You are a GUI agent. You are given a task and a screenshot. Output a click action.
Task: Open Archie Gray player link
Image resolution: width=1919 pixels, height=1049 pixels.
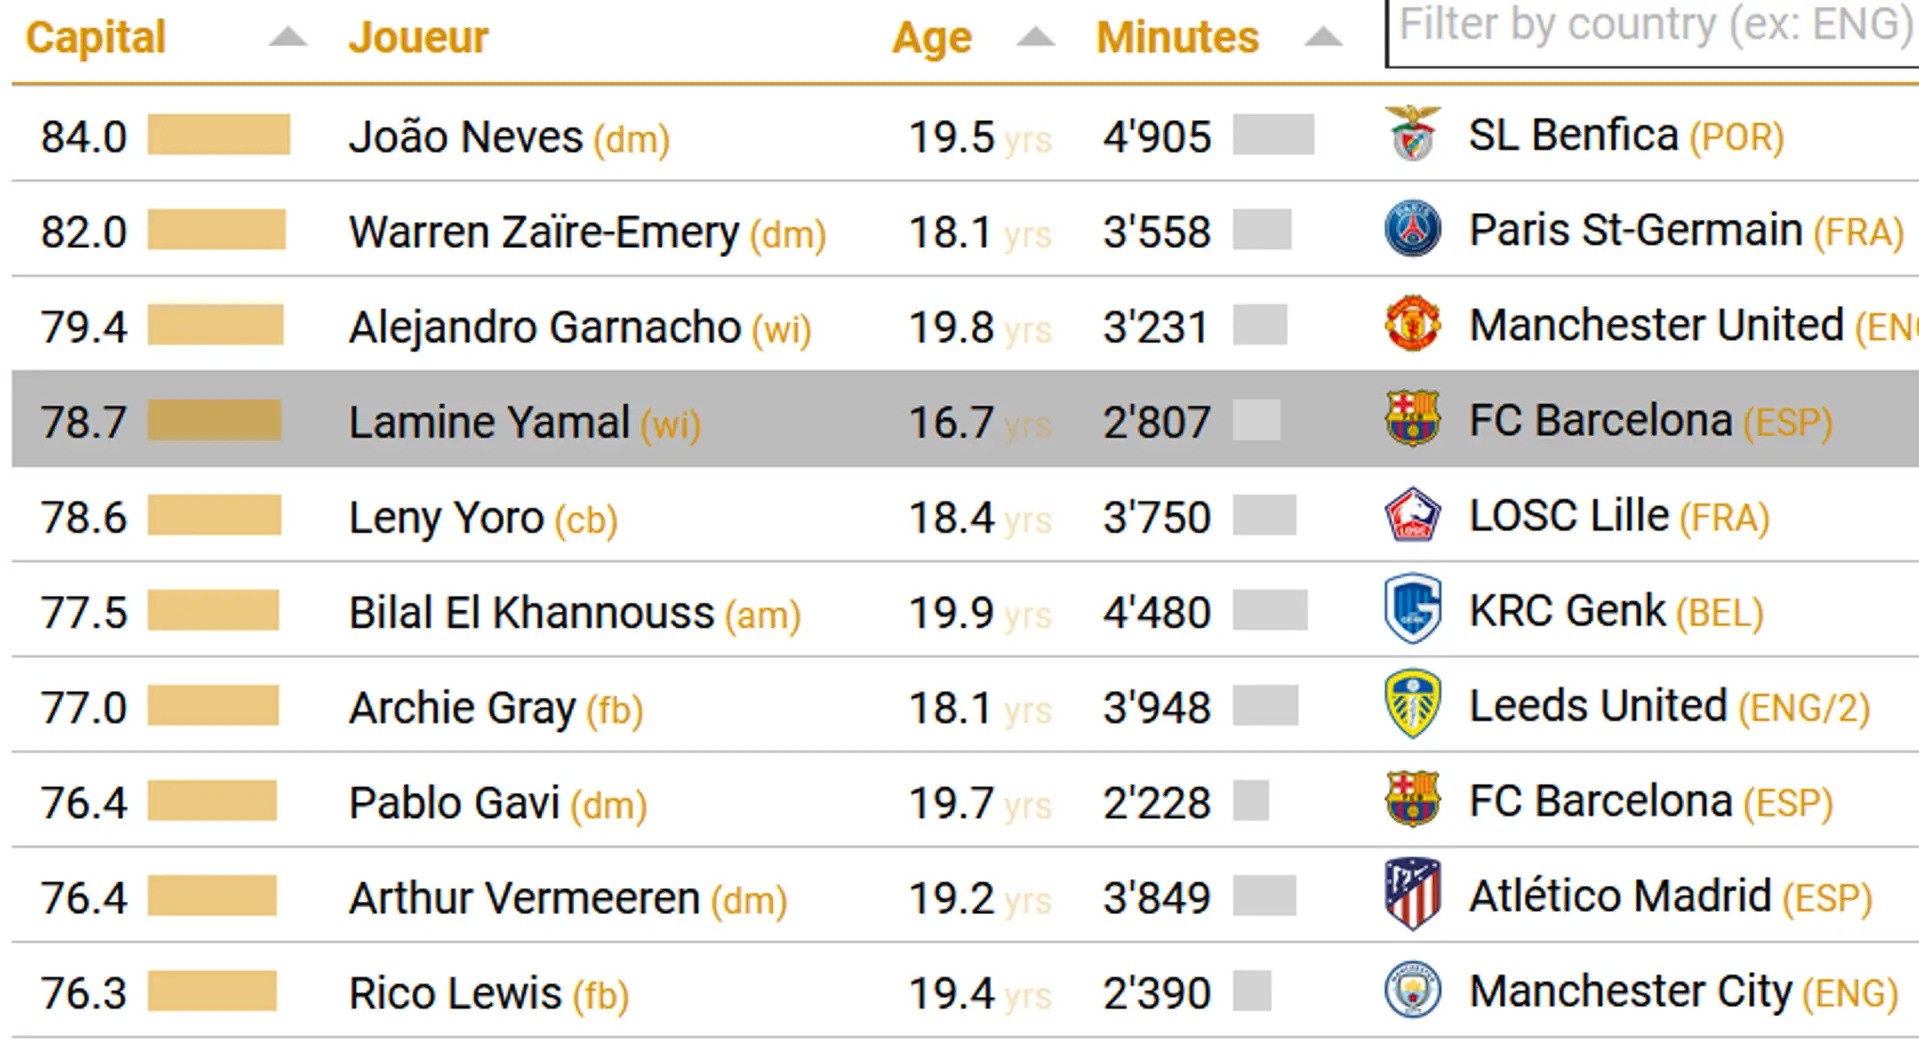tap(462, 708)
